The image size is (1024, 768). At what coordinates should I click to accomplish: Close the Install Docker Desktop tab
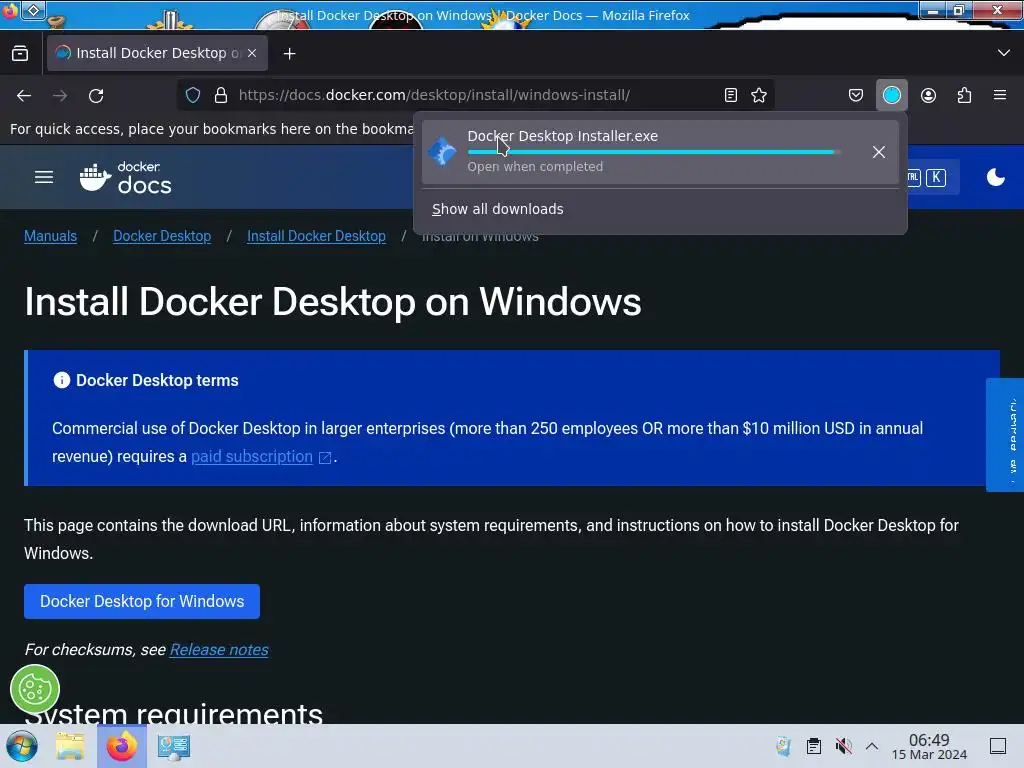pyautogui.click(x=252, y=53)
